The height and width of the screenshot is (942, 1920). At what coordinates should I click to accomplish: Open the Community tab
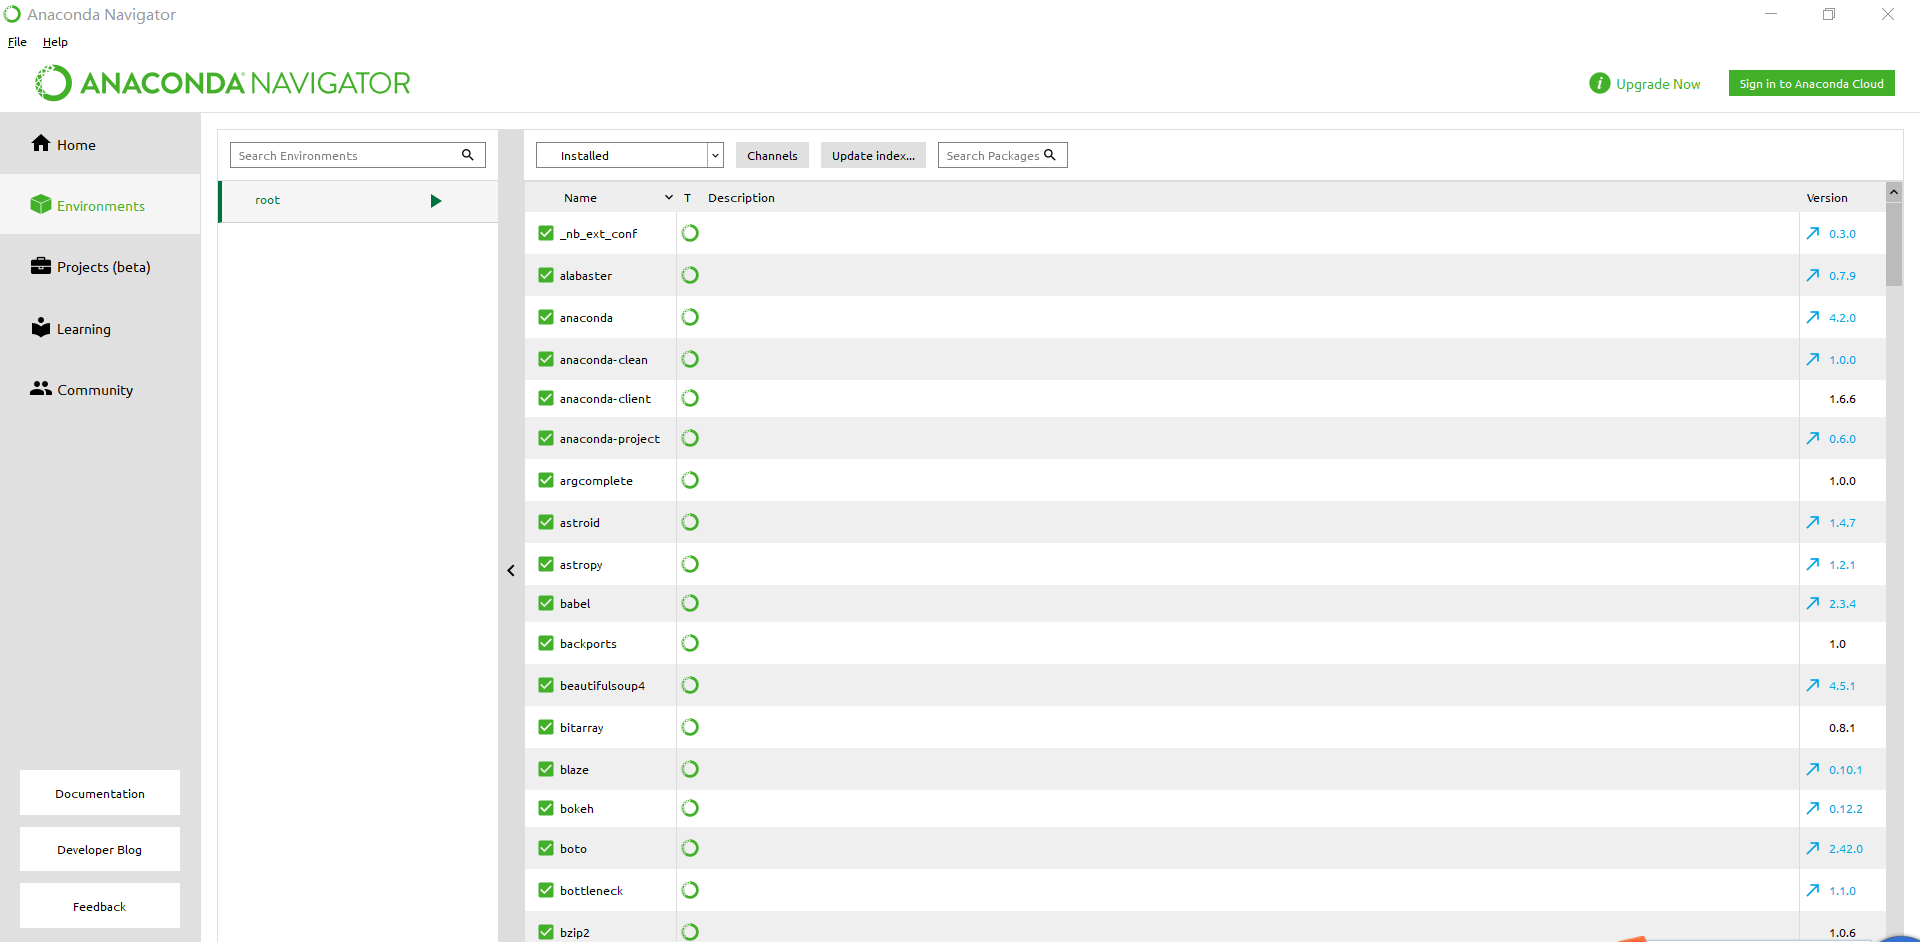coord(100,390)
